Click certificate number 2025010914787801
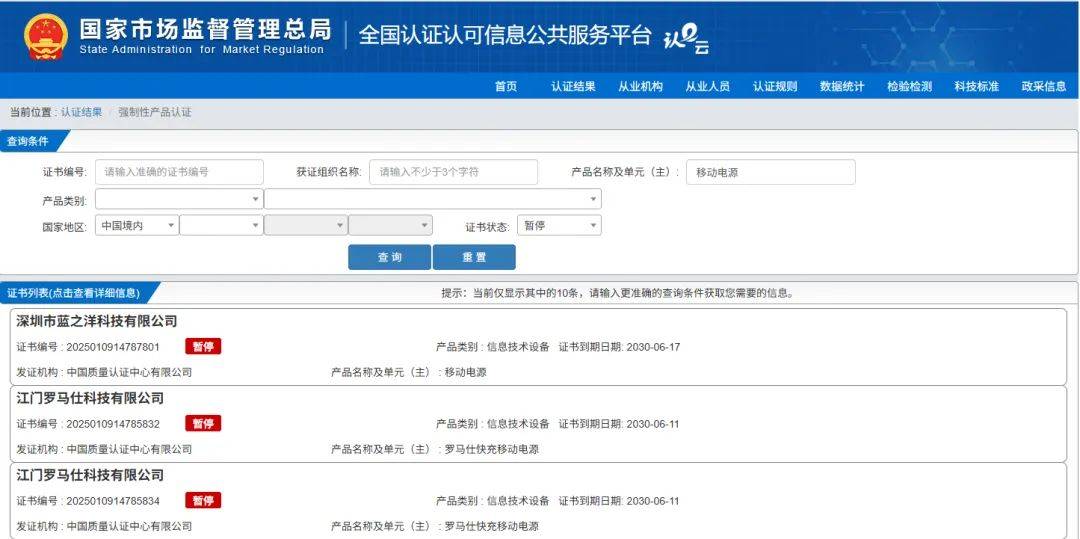This screenshot has width=1080, height=539. coord(113,347)
